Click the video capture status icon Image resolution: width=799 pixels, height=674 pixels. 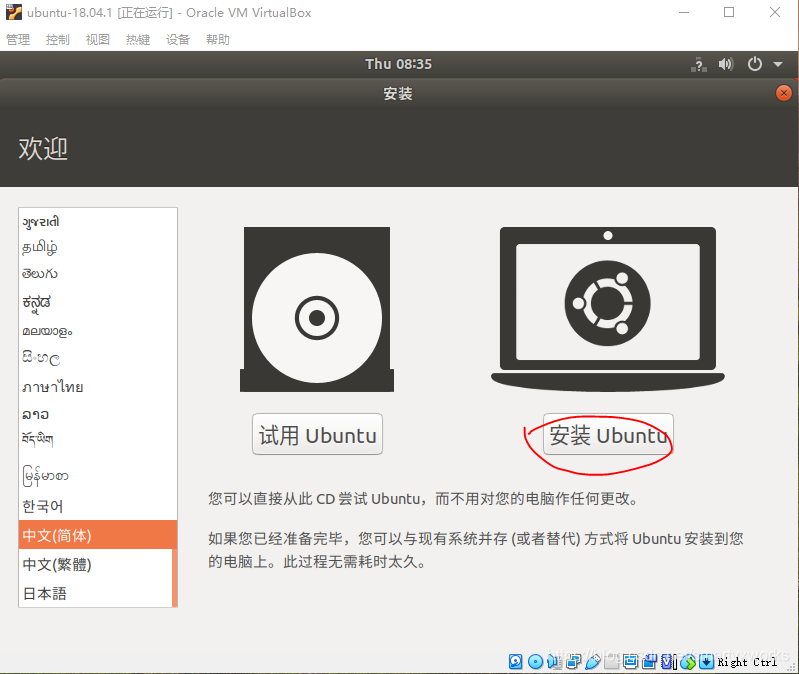649,661
